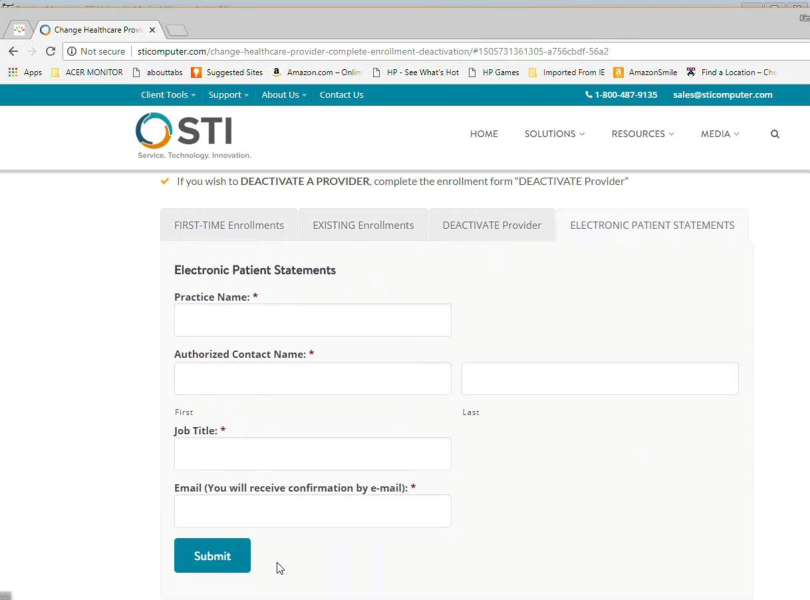Select the DEACTIVATE Provider tab
The width and height of the screenshot is (810, 600).
click(492, 225)
